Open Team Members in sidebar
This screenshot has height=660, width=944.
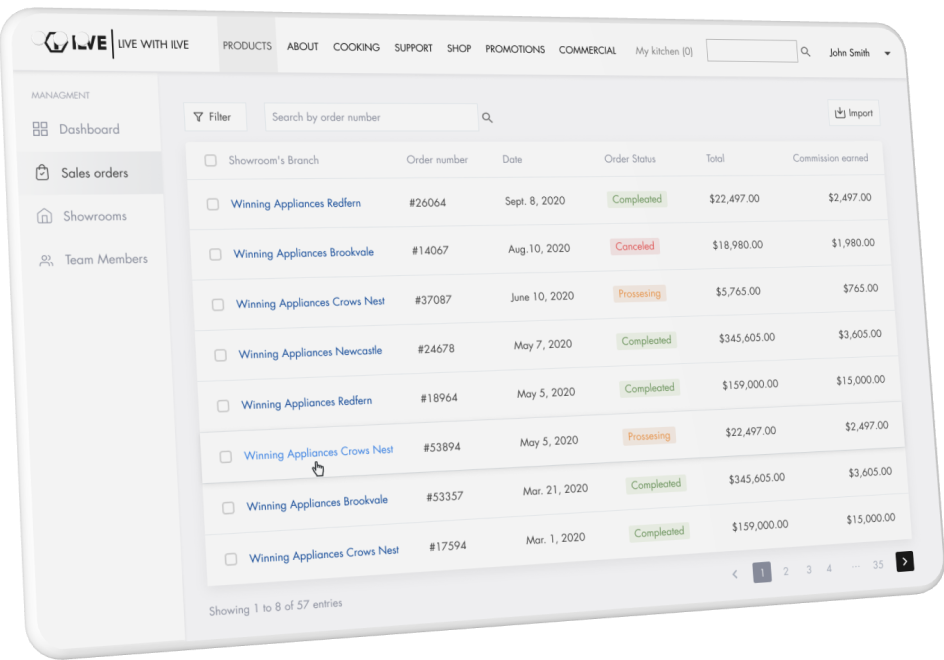point(107,260)
